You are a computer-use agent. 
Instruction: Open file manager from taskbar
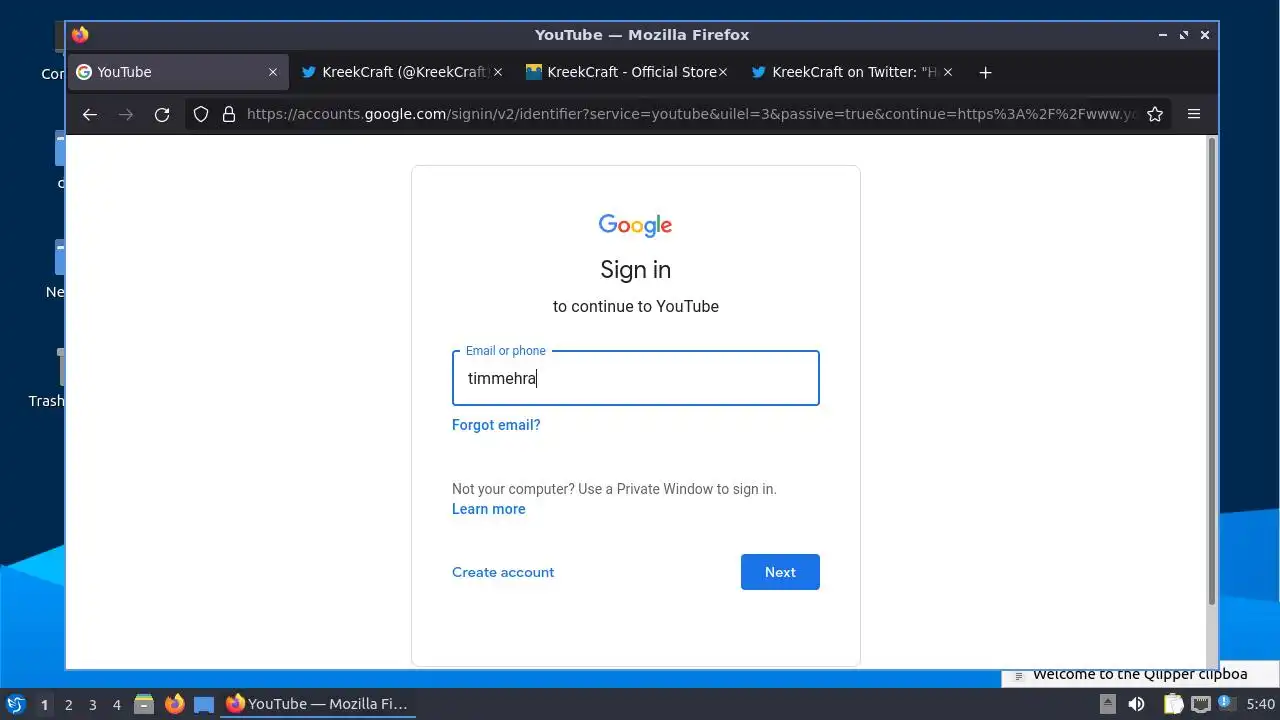pos(144,704)
